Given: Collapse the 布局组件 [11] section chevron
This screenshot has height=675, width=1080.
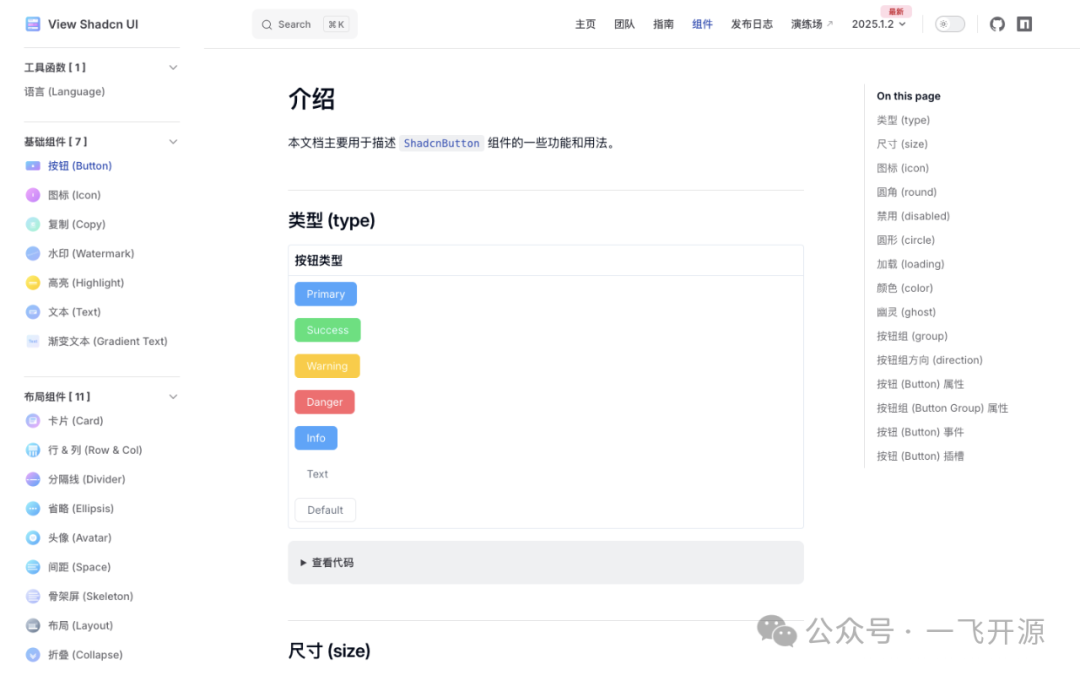Looking at the screenshot, I should click(173, 397).
